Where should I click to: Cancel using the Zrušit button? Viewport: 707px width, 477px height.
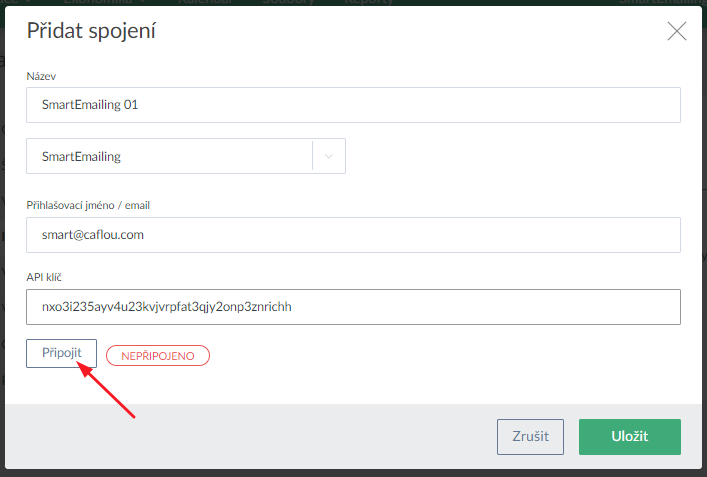pos(530,437)
